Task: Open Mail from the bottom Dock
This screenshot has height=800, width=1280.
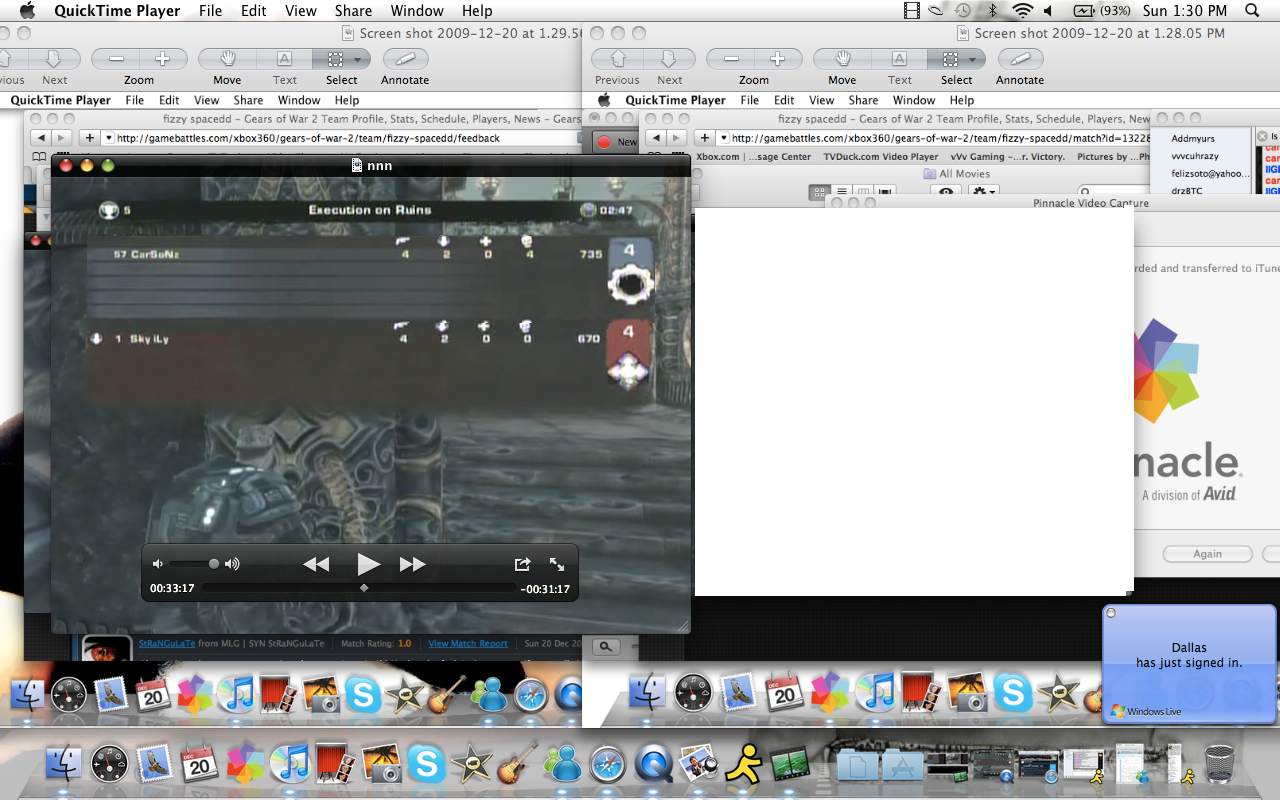Action: point(154,763)
